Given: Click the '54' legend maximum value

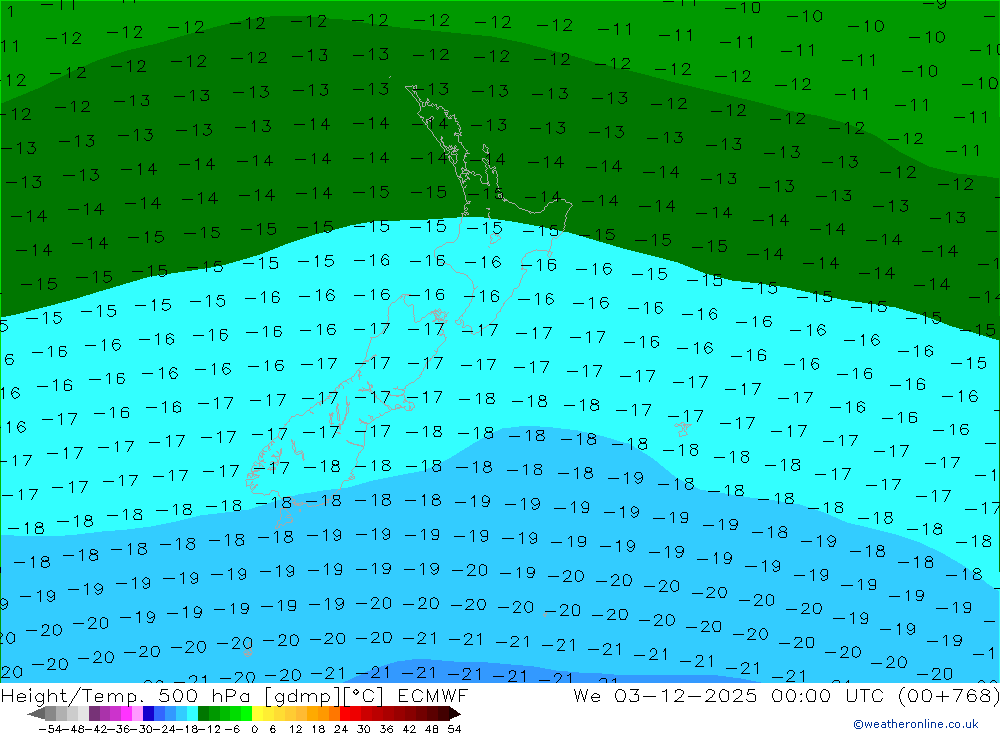Looking at the screenshot, I should coord(455,729).
